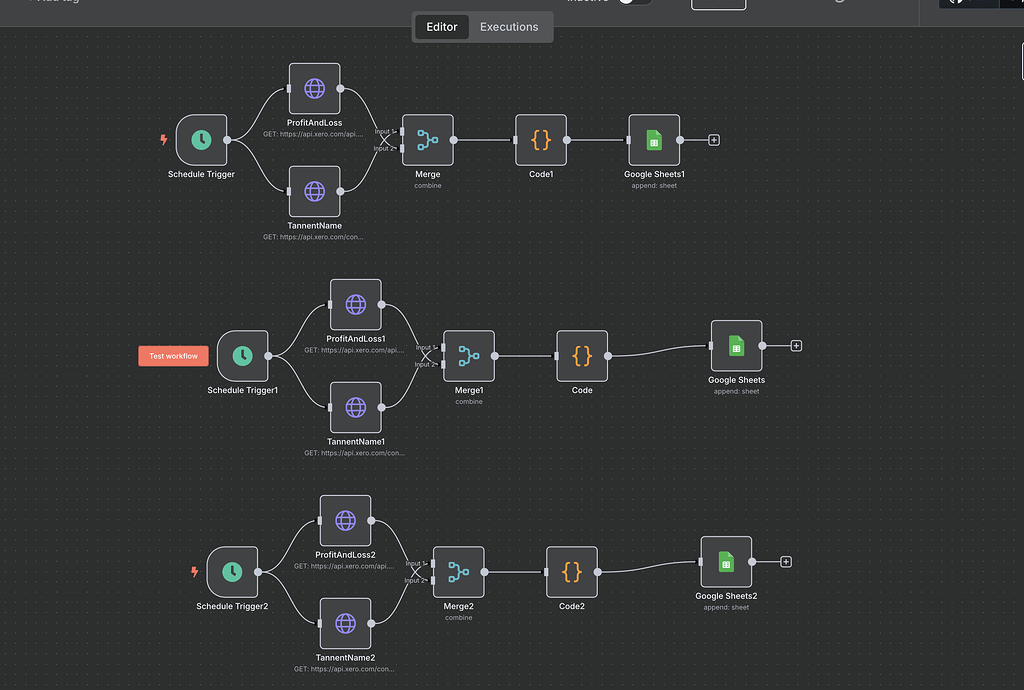This screenshot has width=1024, height=690.
Task: Click the plus button after Google Sheets1
Action: [x=712, y=140]
